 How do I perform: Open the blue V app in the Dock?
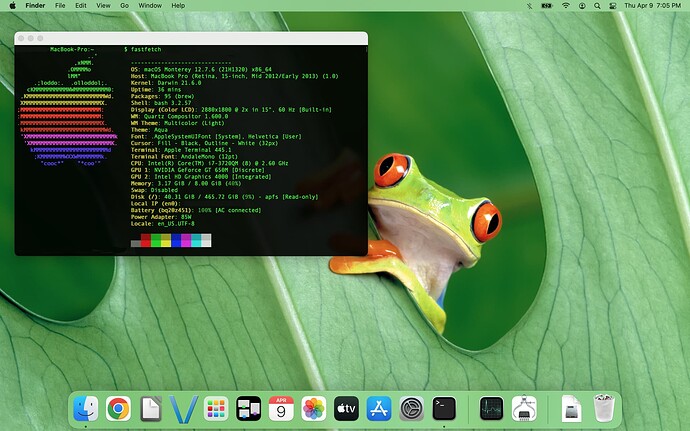pos(184,409)
